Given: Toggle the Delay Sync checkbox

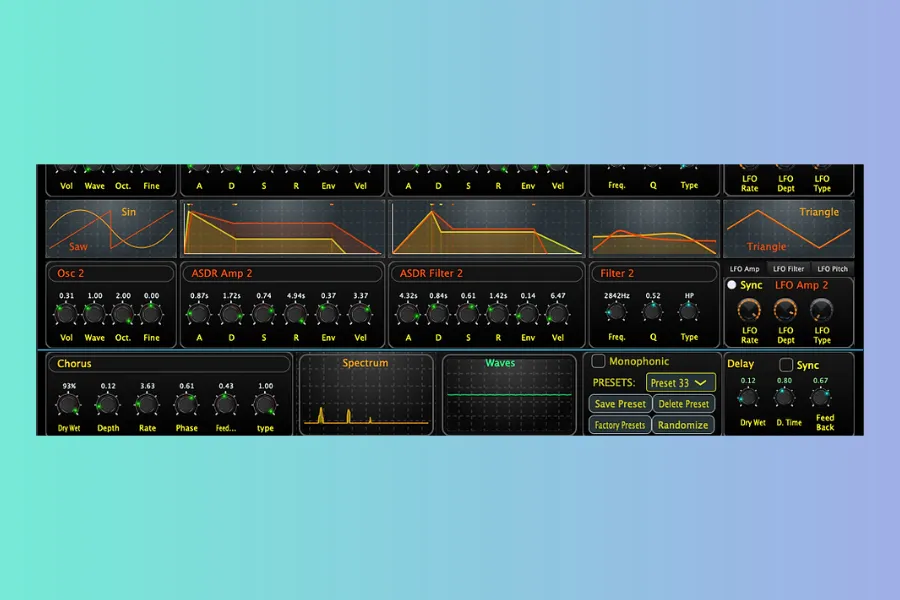Looking at the screenshot, I should click(x=785, y=365).
